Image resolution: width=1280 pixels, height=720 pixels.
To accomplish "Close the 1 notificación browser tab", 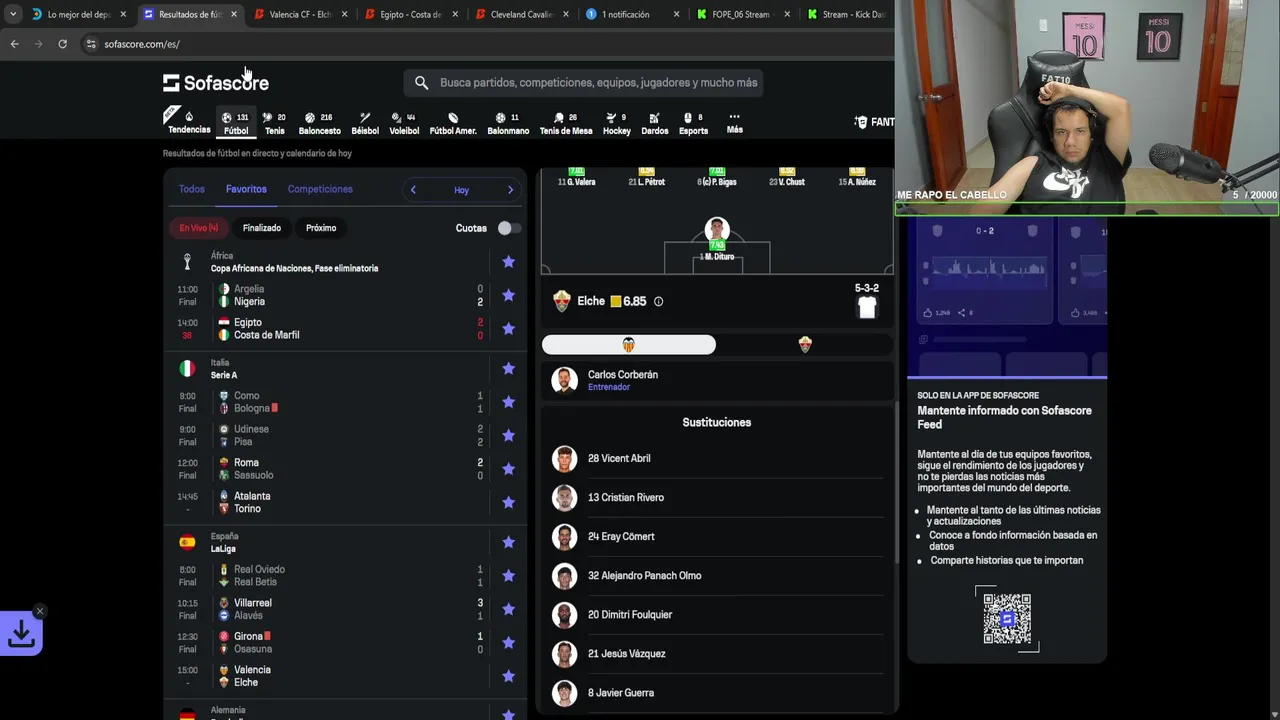I will (x=676, y=14).
